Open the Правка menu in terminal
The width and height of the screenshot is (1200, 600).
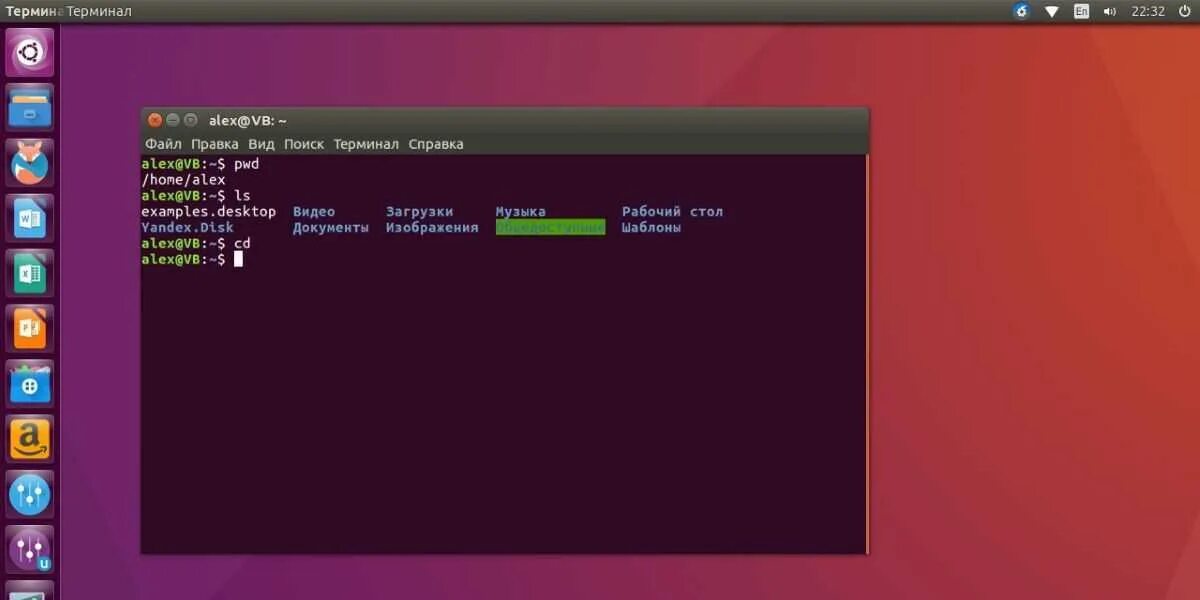pyautogui.click(x=214, y=144)
